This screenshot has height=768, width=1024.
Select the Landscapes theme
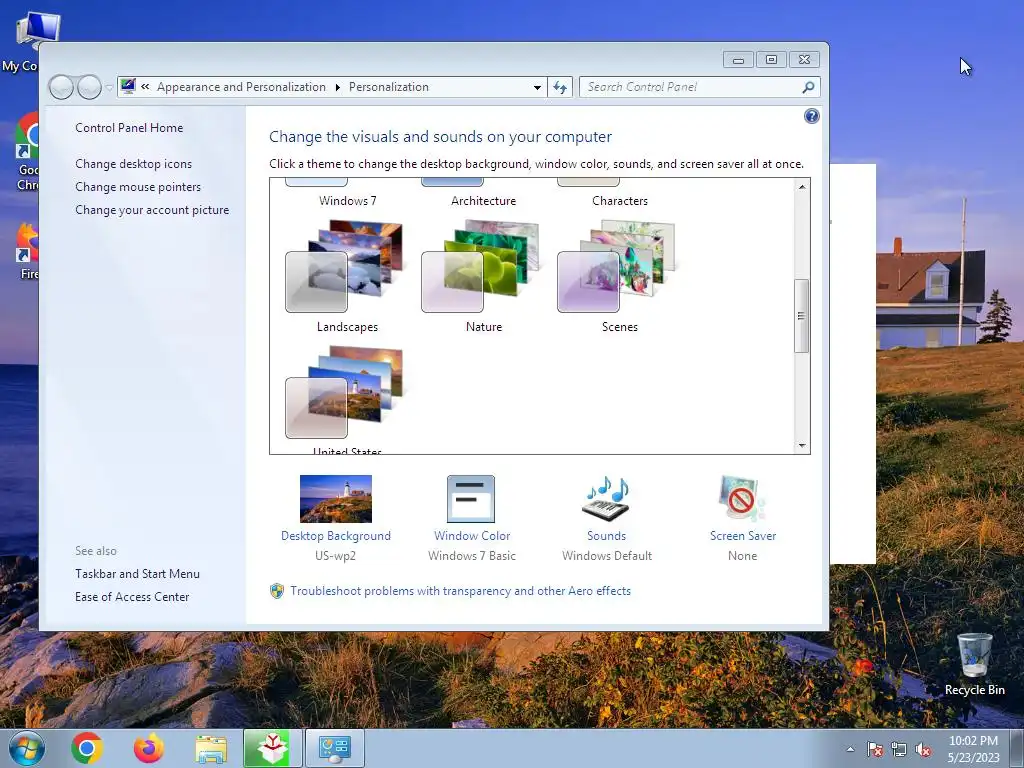tap(347, 276)
